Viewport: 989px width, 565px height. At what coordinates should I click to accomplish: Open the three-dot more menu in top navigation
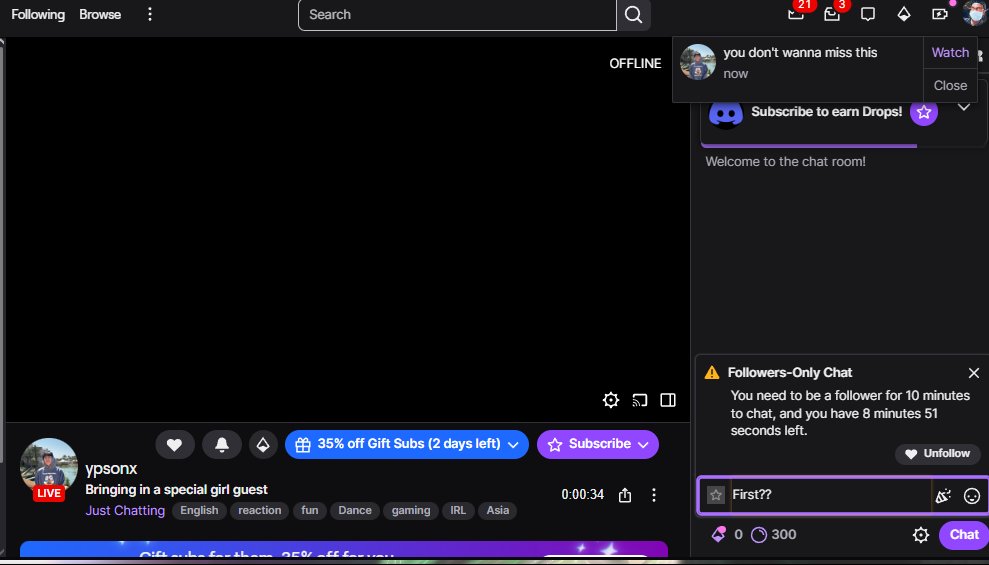click(149, 15)
